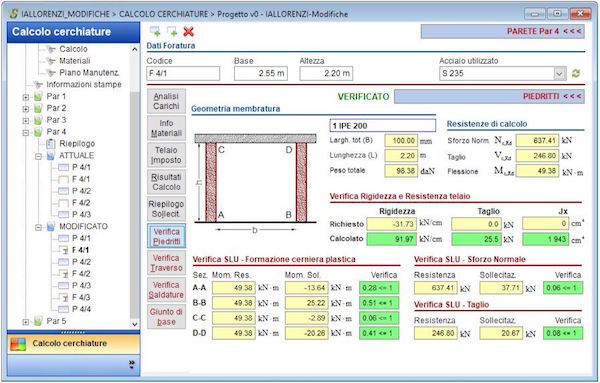The width and height of the screenshot is (600, 383).
Task: Click the Calcolo cerchiature colored icon at bottom
Action: point(18,344)
